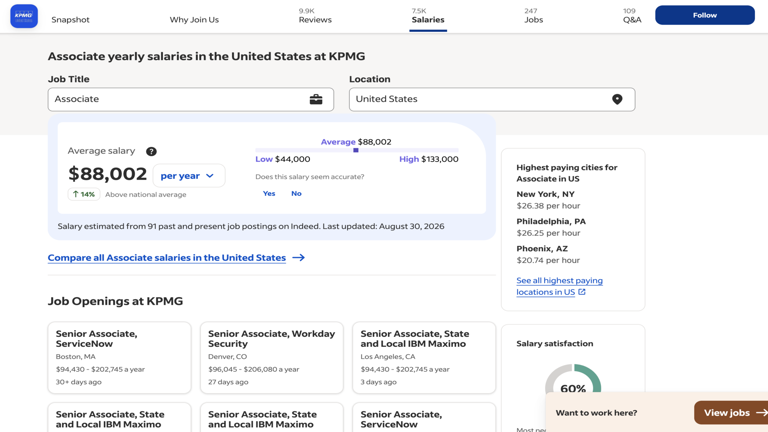The width and height of the screenshot is (768, 432).
Task: Click the external link icon beside locations in US
Action: click(582, 292)
